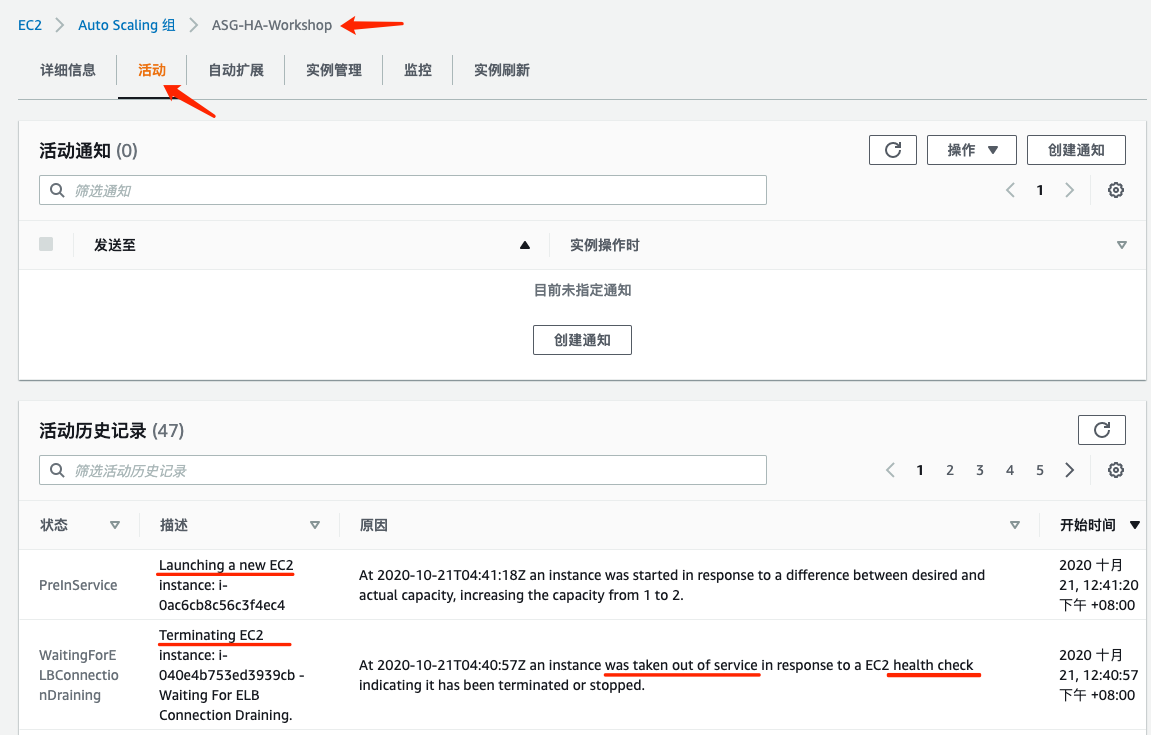Image resolution: width=1151 pixels, height=735 pixels.
Task: Click the top-right 创建通知 button
Action: 1076,149
